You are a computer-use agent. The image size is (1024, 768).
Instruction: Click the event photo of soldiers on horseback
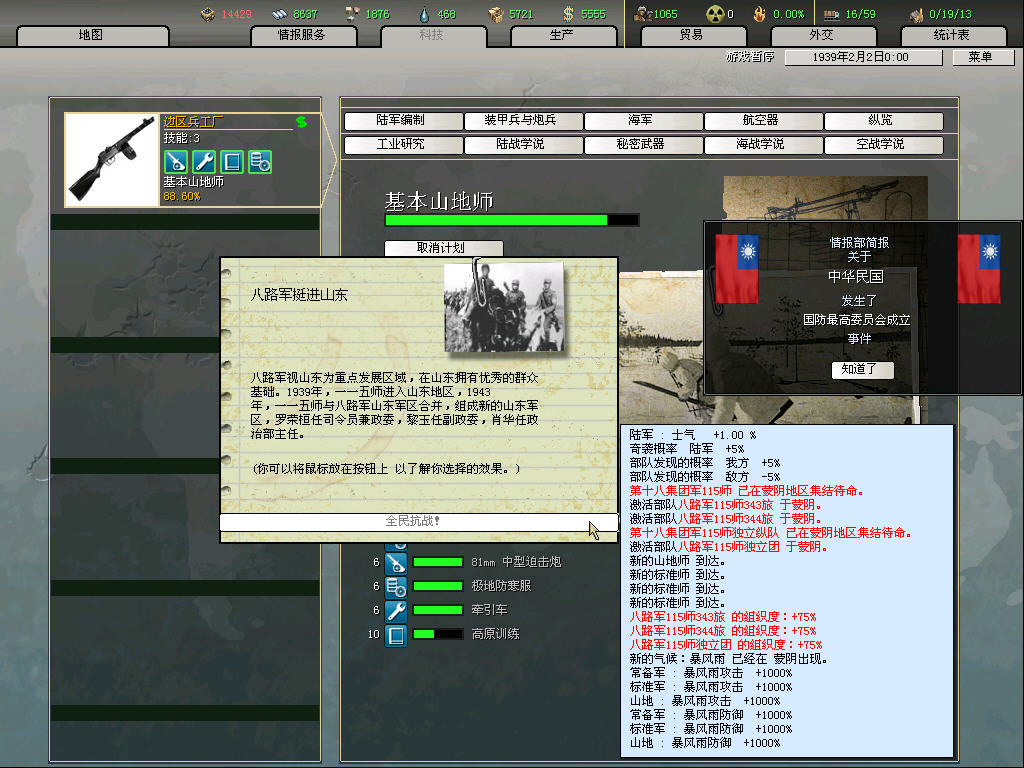[504, 307]
